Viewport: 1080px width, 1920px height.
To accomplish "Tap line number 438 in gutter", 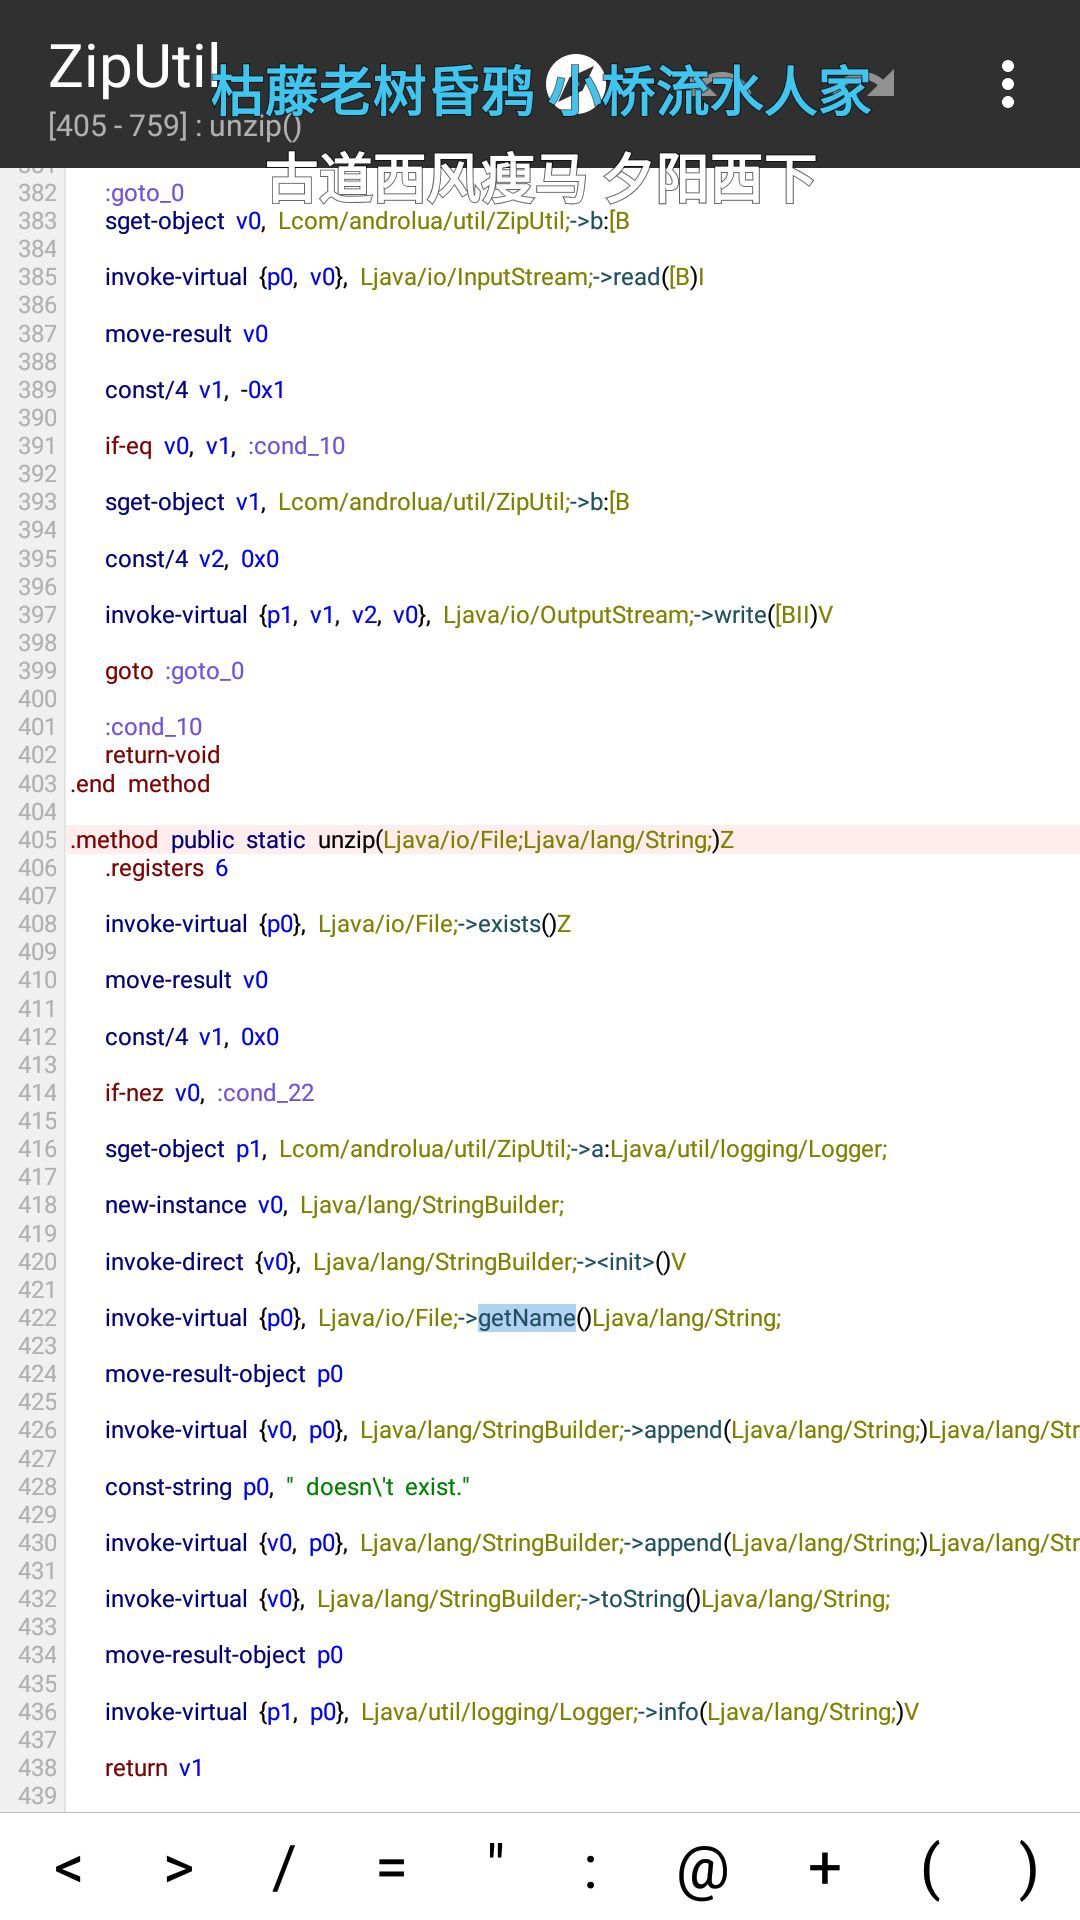I will click(x=37, y=1768).
